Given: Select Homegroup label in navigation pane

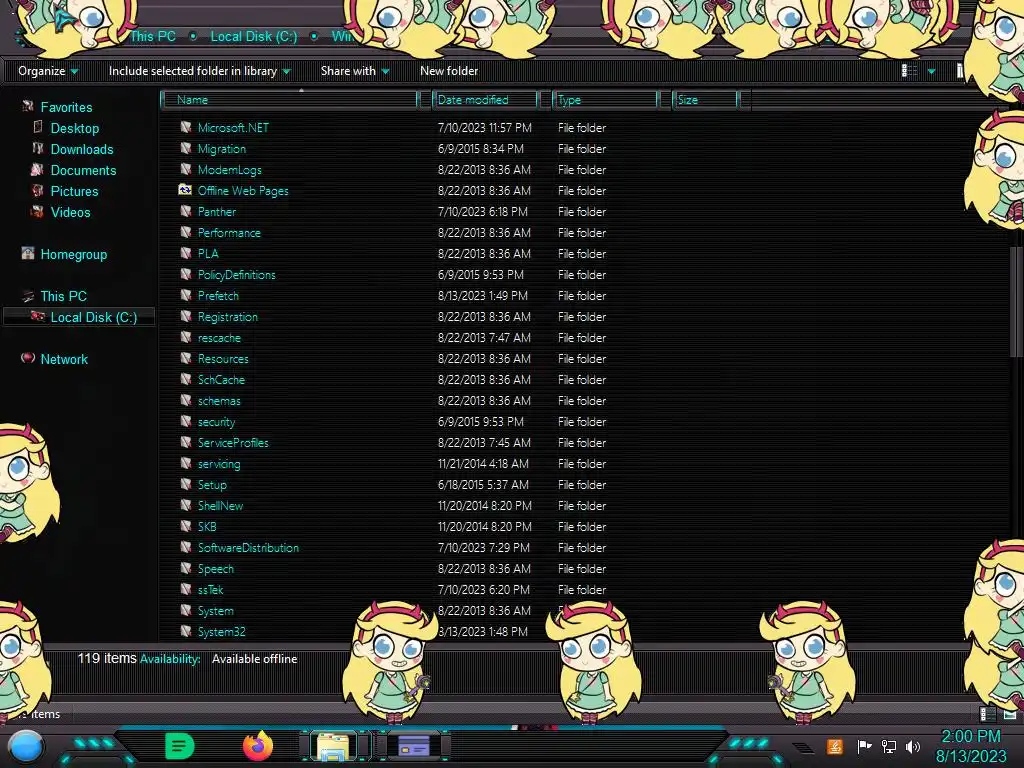Looking at the screenshot, I should 74,254.
